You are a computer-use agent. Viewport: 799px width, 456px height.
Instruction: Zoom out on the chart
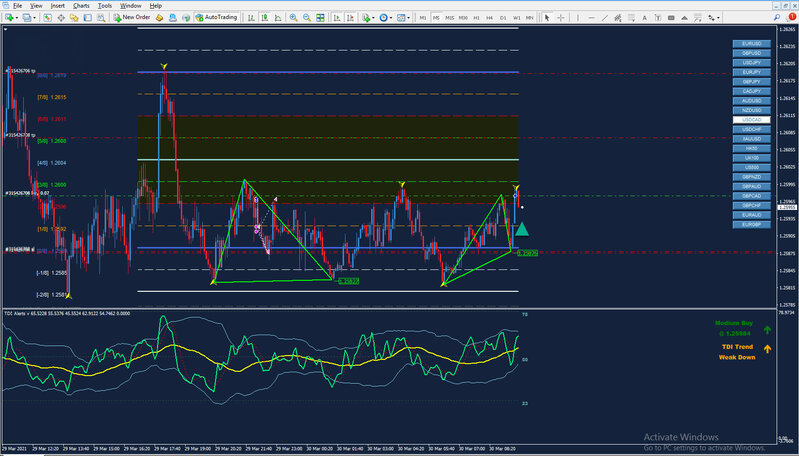(x=306, y=17)
